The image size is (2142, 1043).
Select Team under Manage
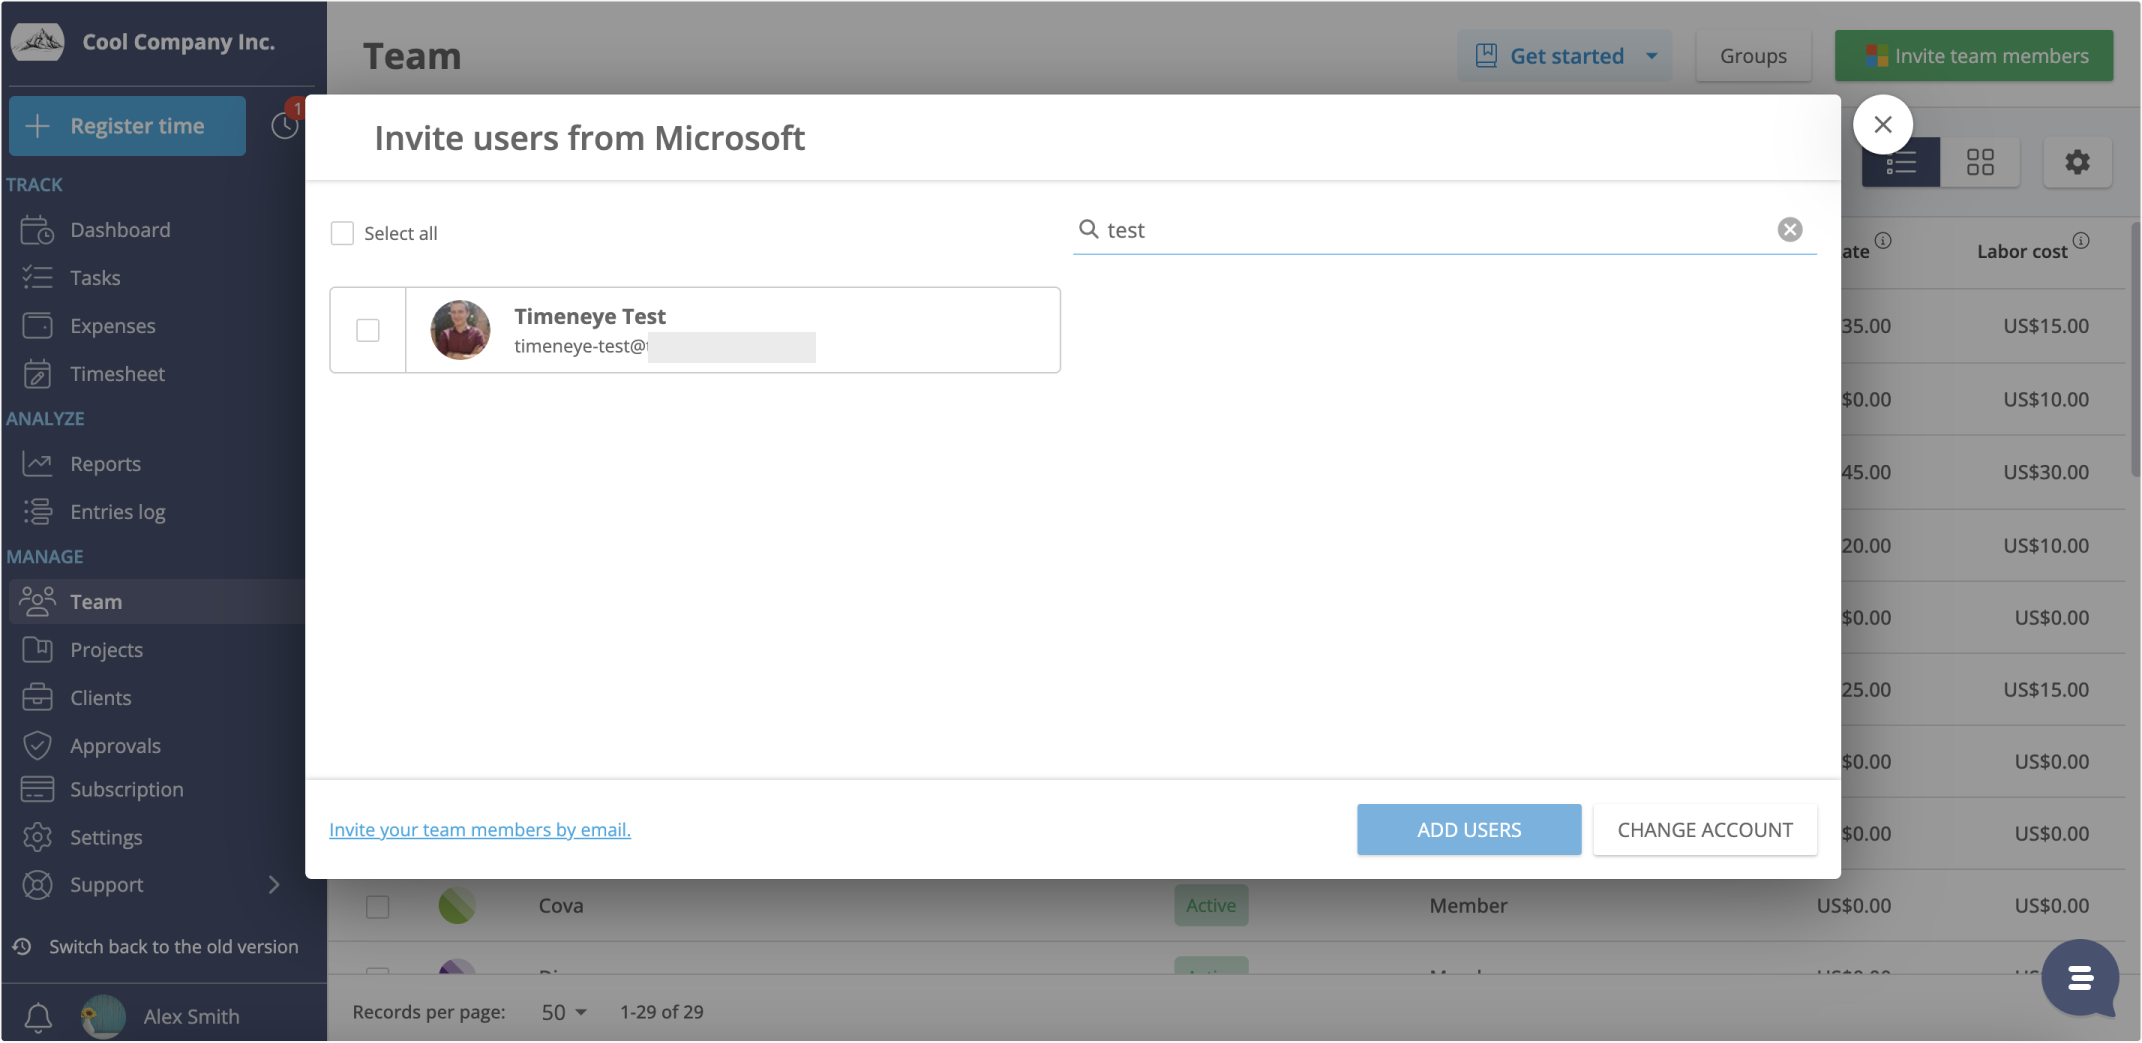pyautogui.click(x=96, y=601)
